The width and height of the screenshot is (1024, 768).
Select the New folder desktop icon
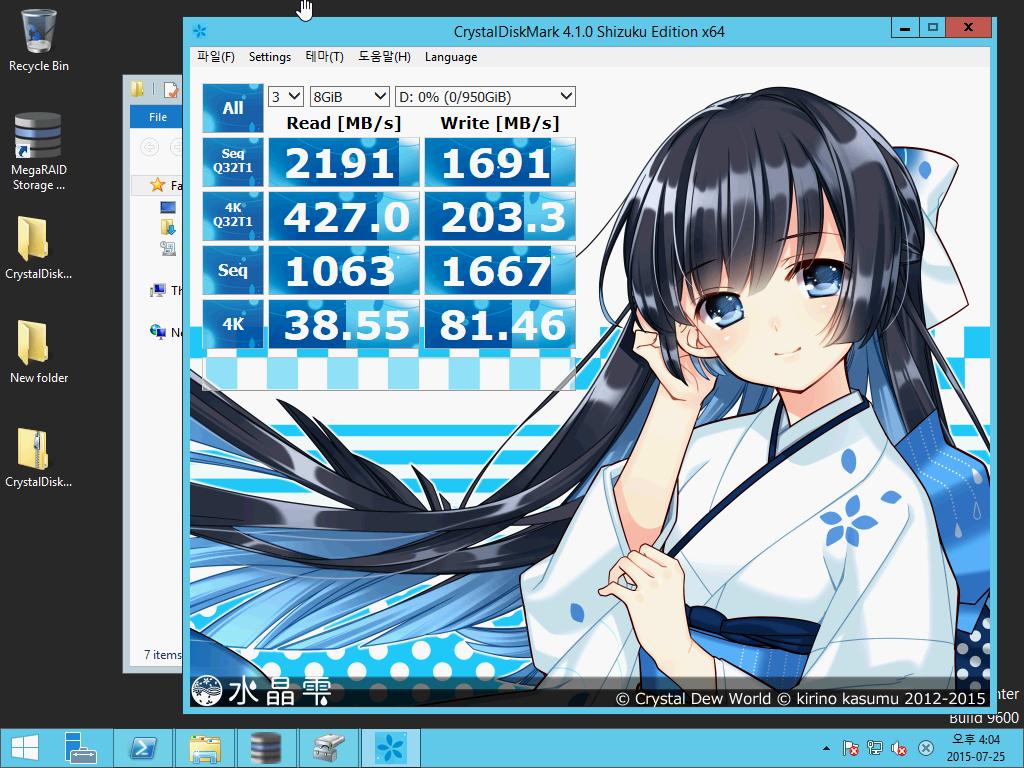coord(39,351)
